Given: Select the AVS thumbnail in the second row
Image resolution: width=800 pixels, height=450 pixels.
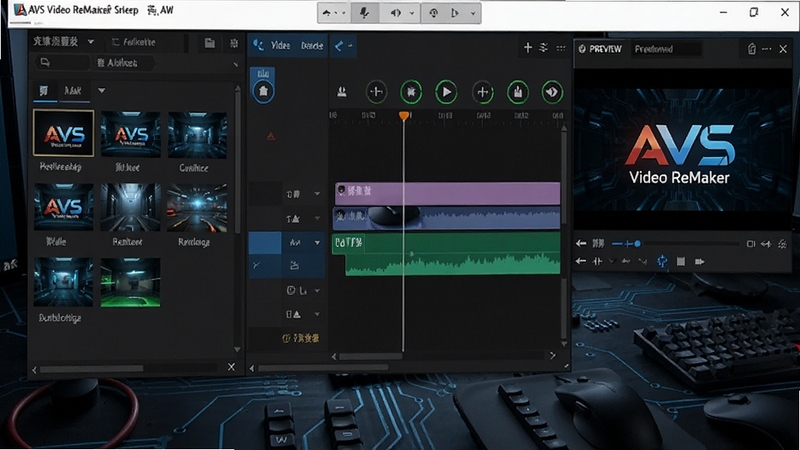Looking at the screenshot, I should [63, 207].
